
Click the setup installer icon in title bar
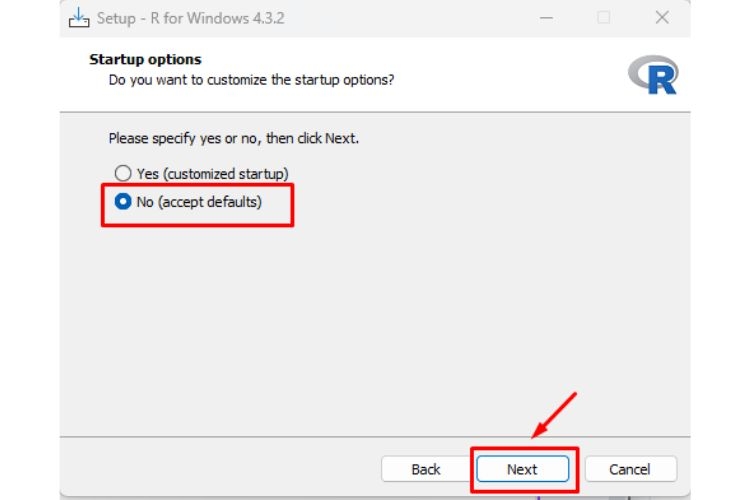point(79,18)
